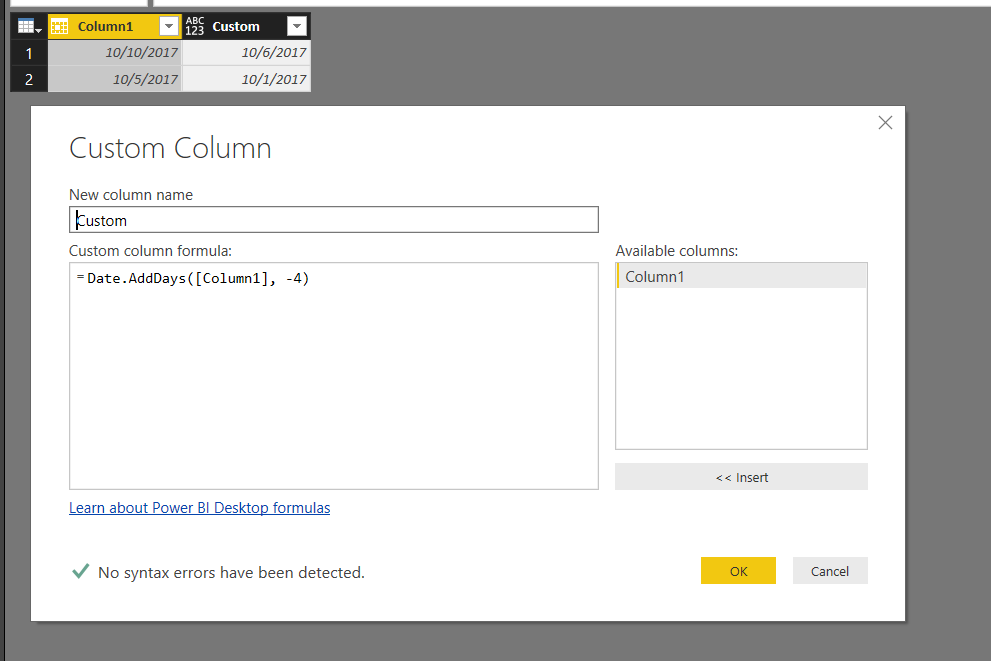The height and width of the screenshot is (661, 991).
Task: Click the green syntax check mark icon
Action: pyautogui.click(x=80, y=571)
